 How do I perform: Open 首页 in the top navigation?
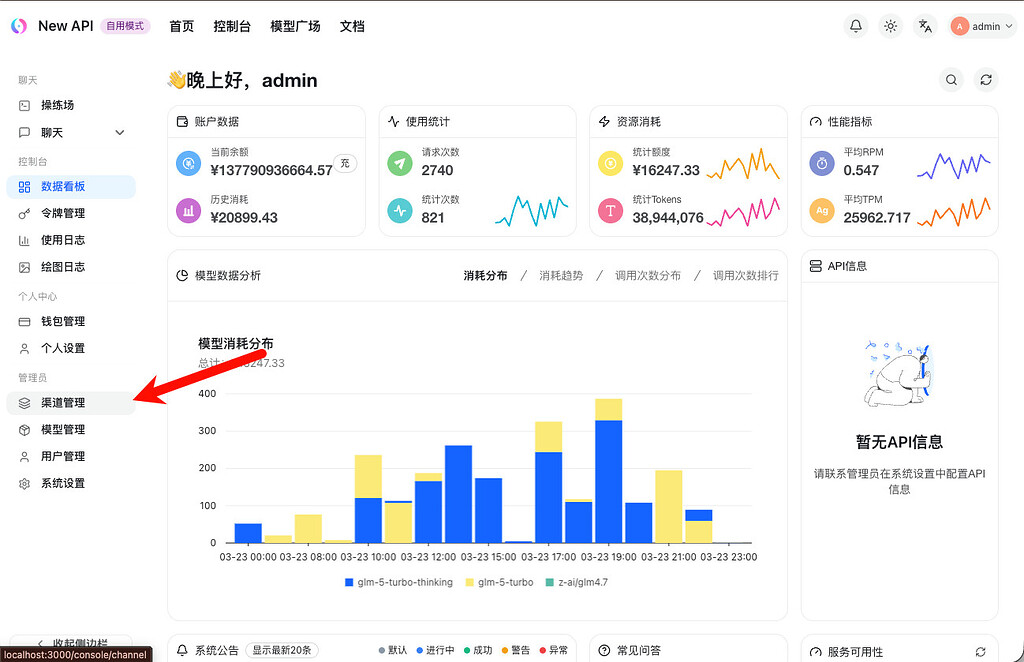(x=182, y=26)
